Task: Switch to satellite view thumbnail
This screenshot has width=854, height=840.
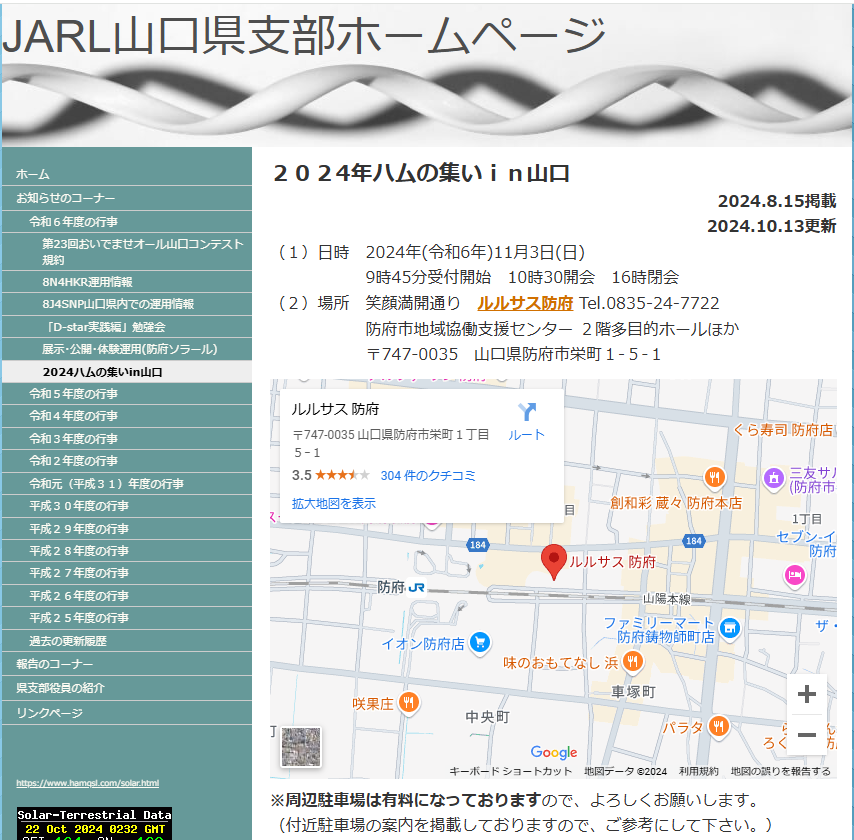Action: coord(301,747)
